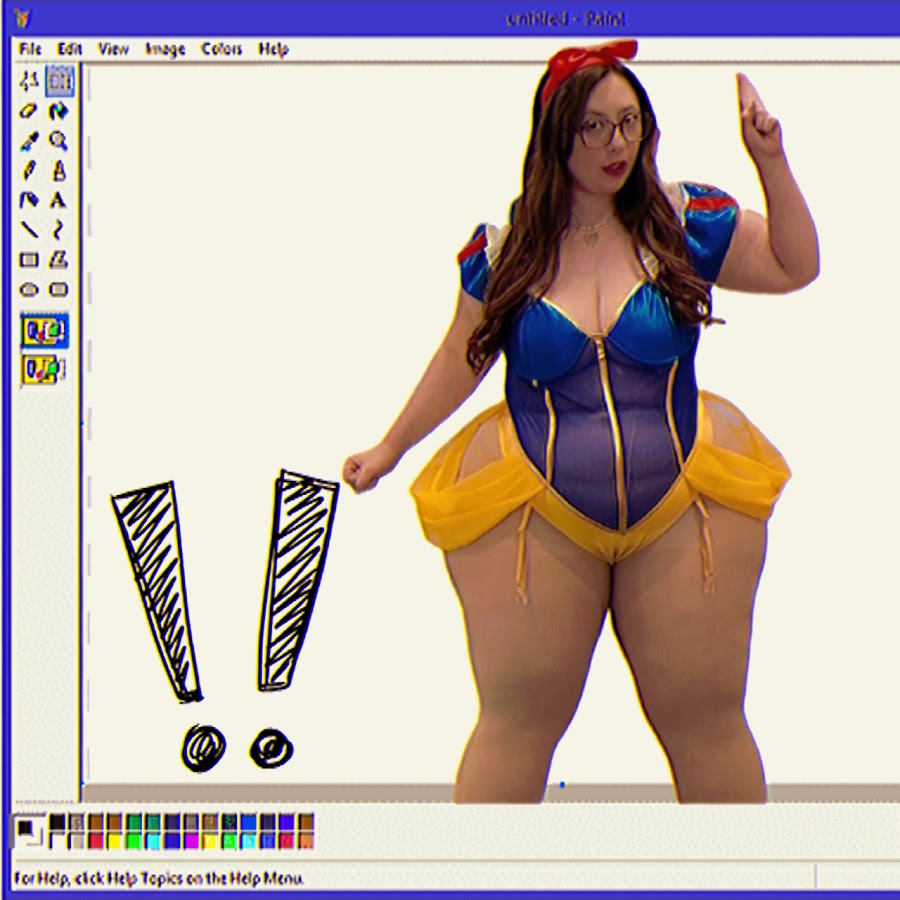Activate the Fill With Color bucket
Image resolution: width=900 pixels, height=900 pixels.
point(59,111)
